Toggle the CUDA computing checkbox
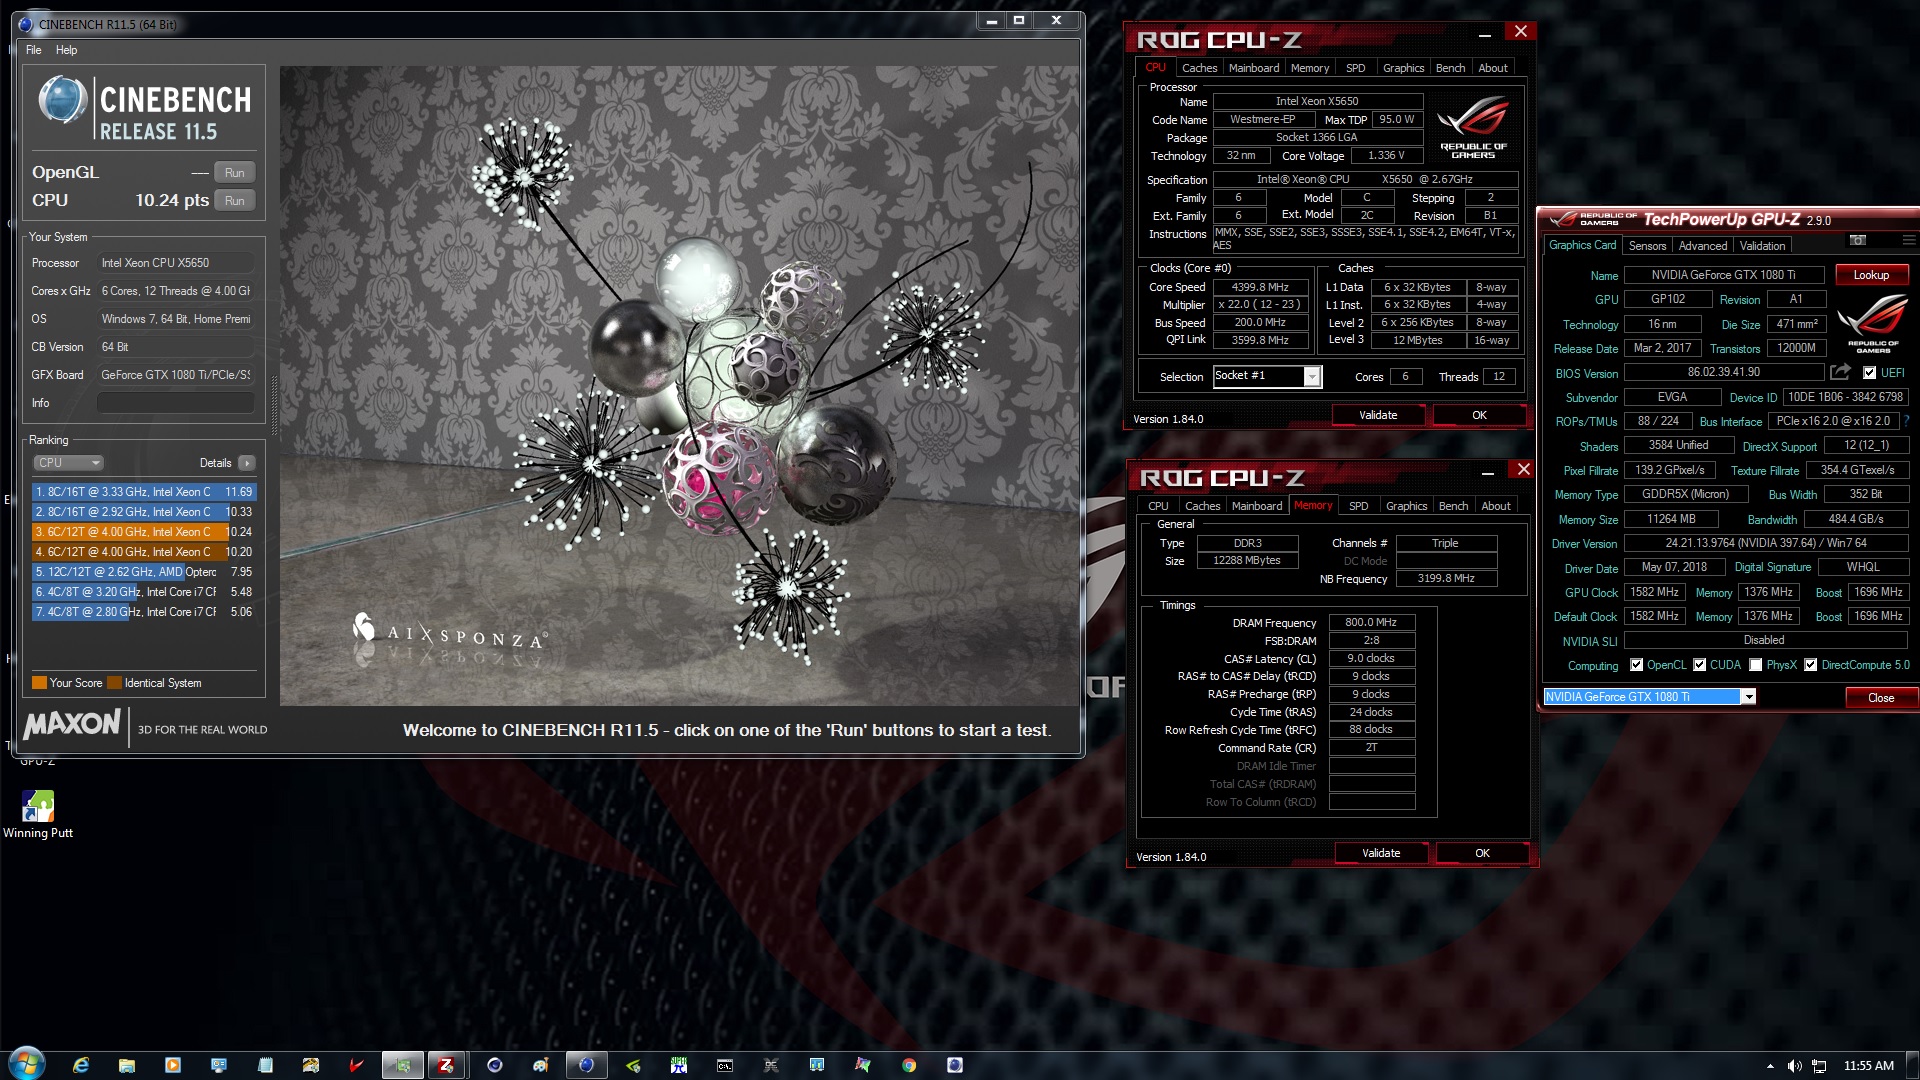1920x1080 pixels. (1699, 665)
